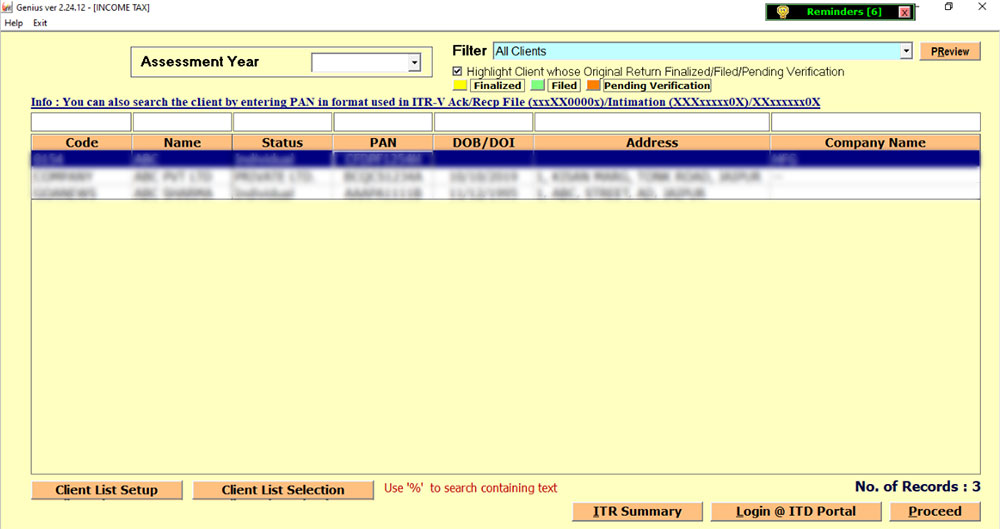
Task: Open the Help menu
Action: pyautogui.click(x=14, y=23)
